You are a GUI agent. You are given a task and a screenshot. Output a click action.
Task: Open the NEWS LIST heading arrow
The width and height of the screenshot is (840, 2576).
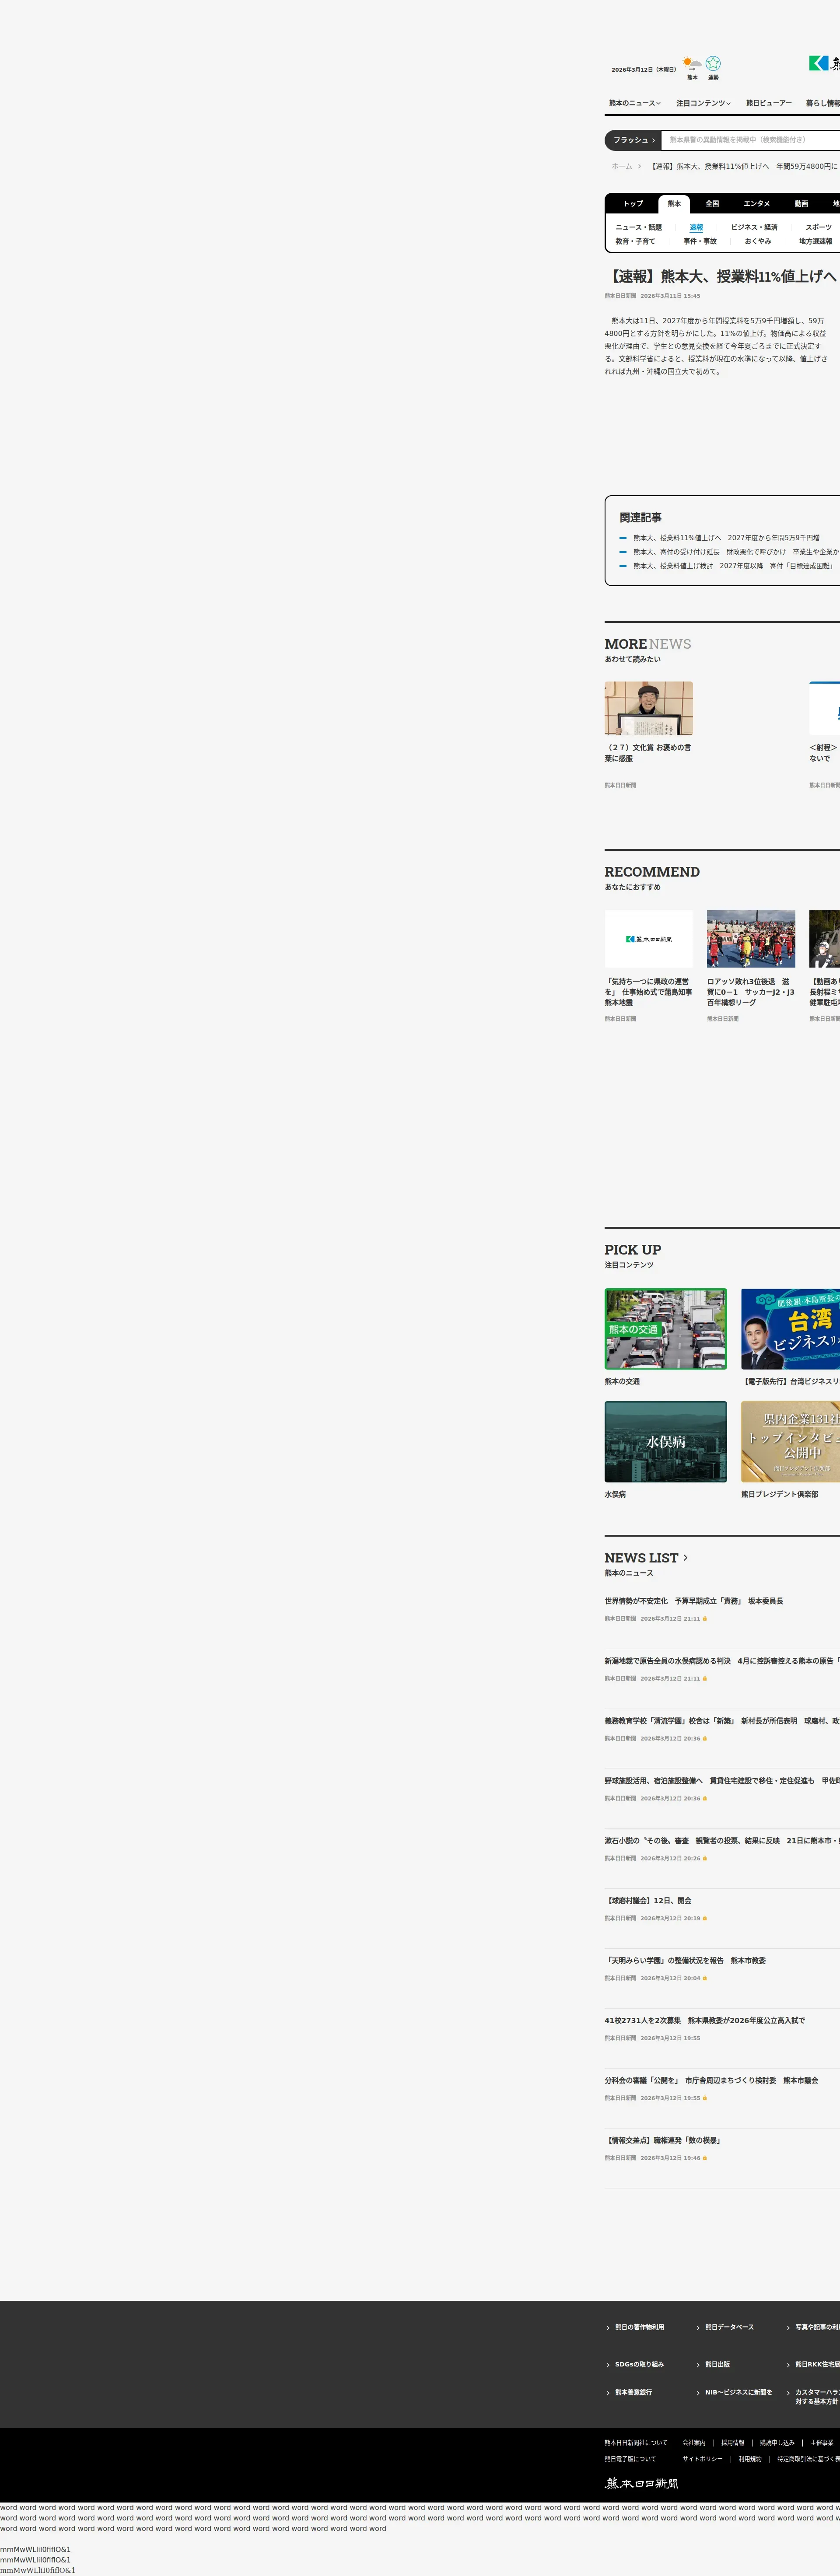point(685,1558)
